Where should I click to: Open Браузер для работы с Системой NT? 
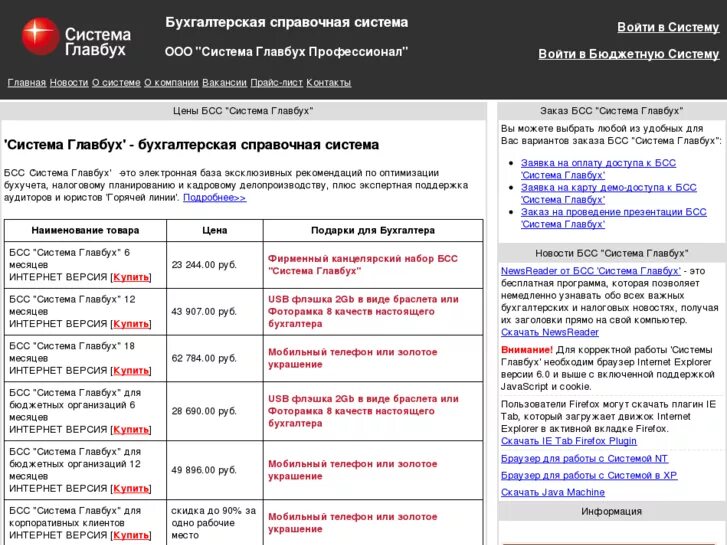coord(585,459)
